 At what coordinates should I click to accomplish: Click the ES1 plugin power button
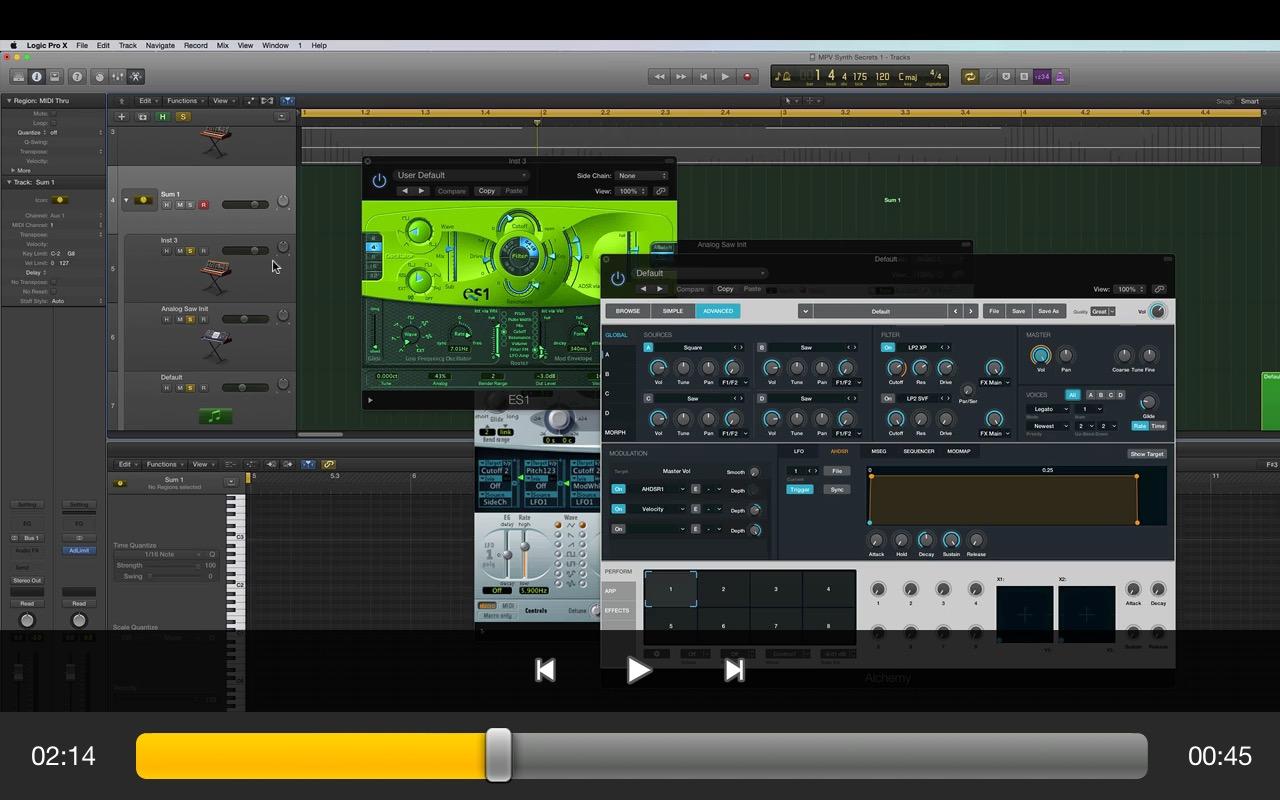[x=379, y=181]
